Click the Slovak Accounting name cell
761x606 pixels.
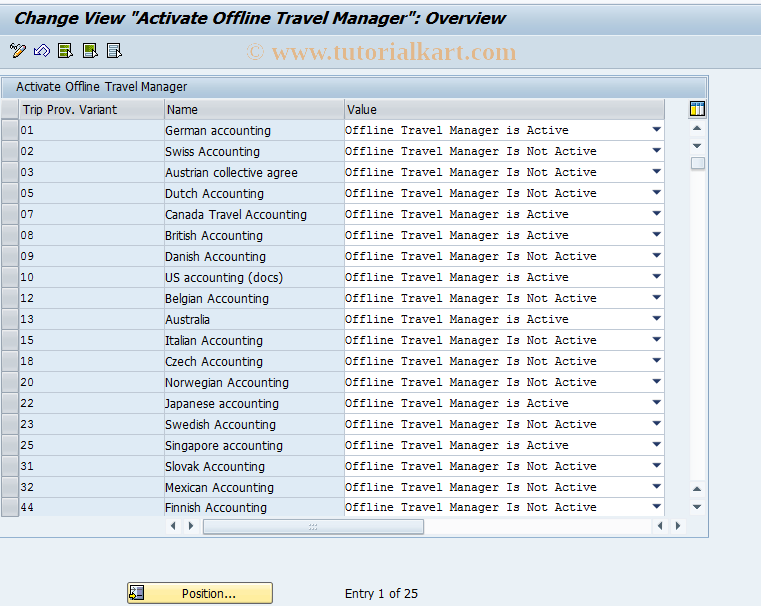click(254, 466)
